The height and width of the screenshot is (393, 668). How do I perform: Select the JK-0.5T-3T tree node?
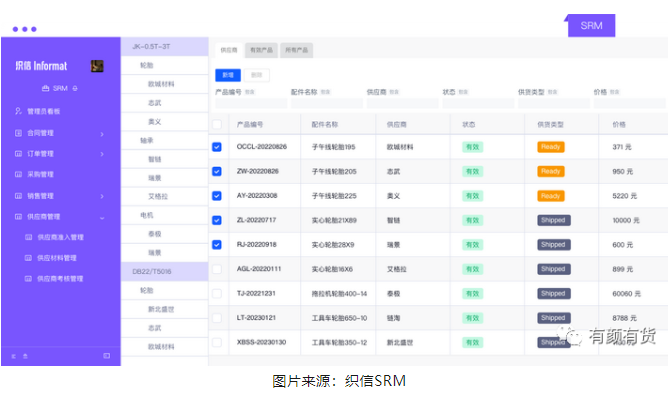click(164, 46)
